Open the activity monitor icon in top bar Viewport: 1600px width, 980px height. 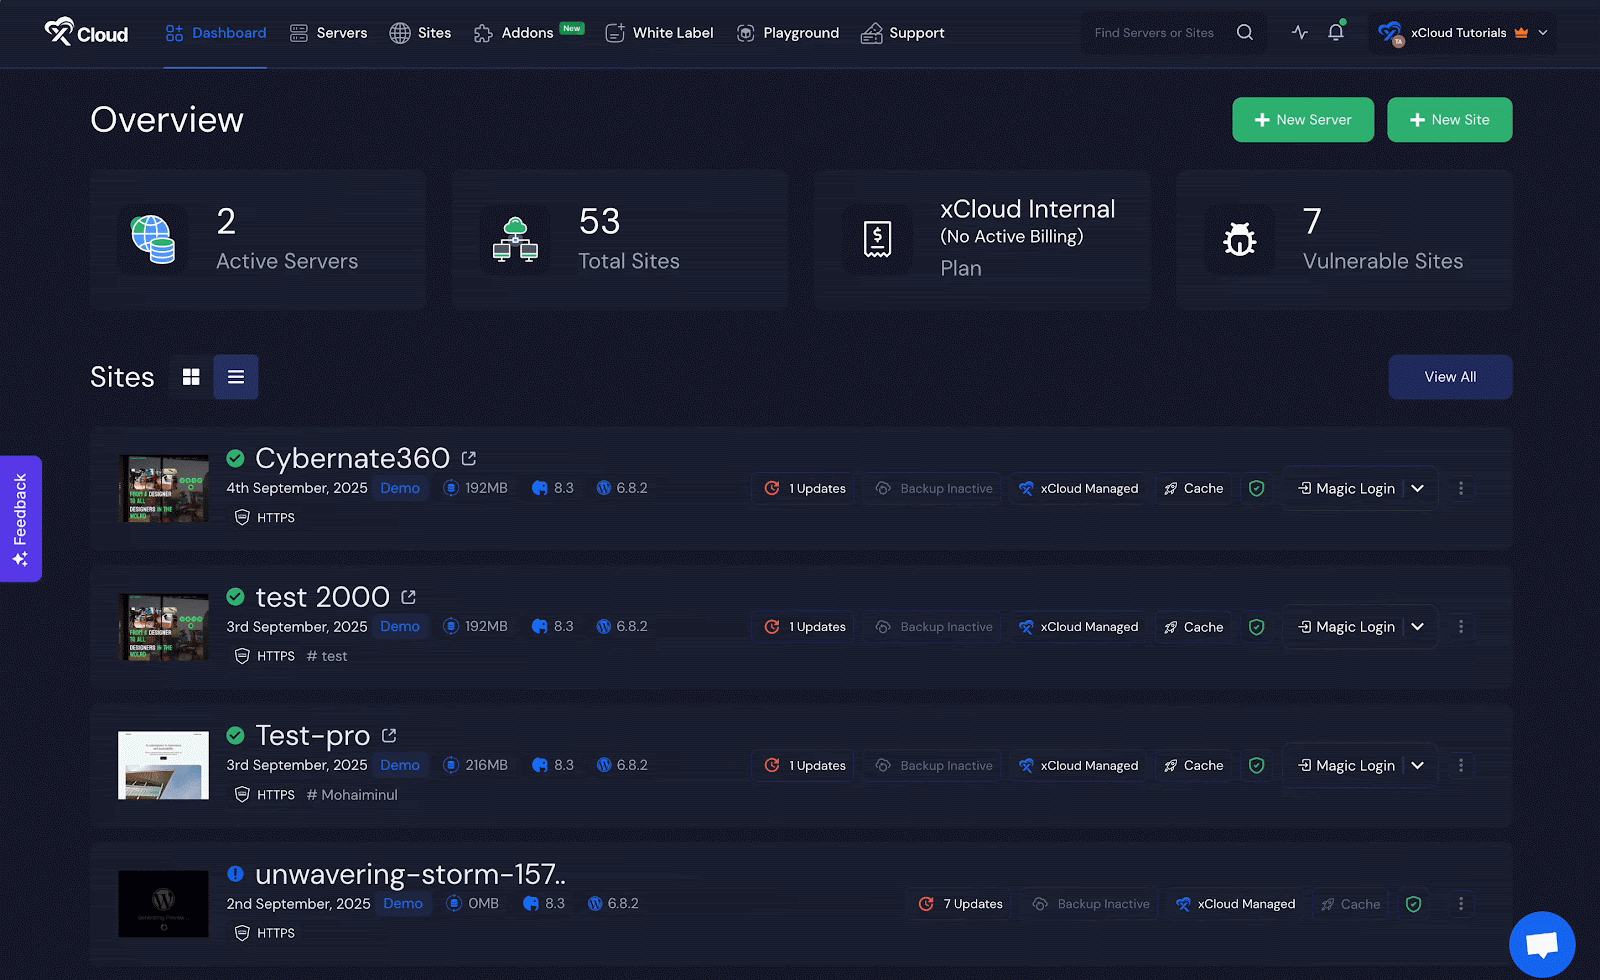coord(1299,32)
